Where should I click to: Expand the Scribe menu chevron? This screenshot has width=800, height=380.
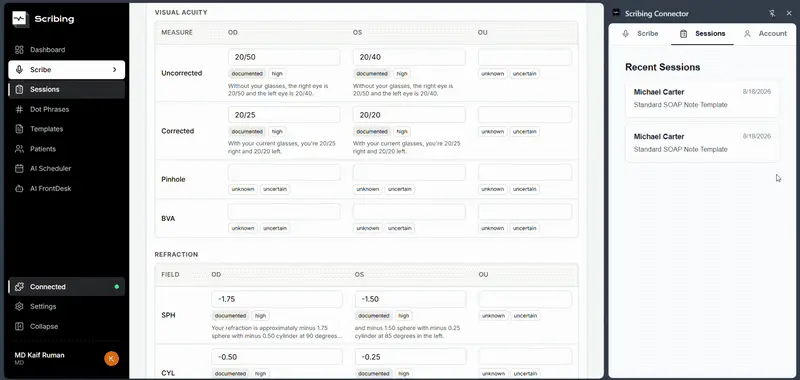click(114, 70)
